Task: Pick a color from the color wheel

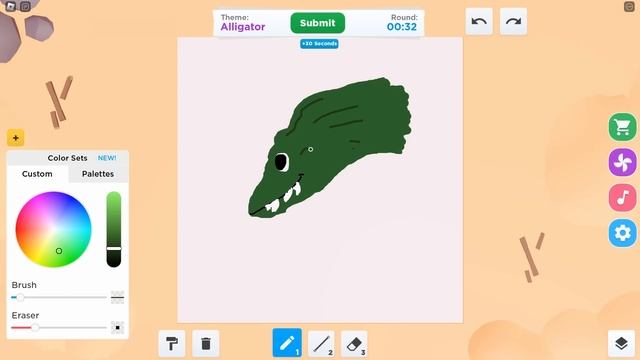Action: coord(53,229)
